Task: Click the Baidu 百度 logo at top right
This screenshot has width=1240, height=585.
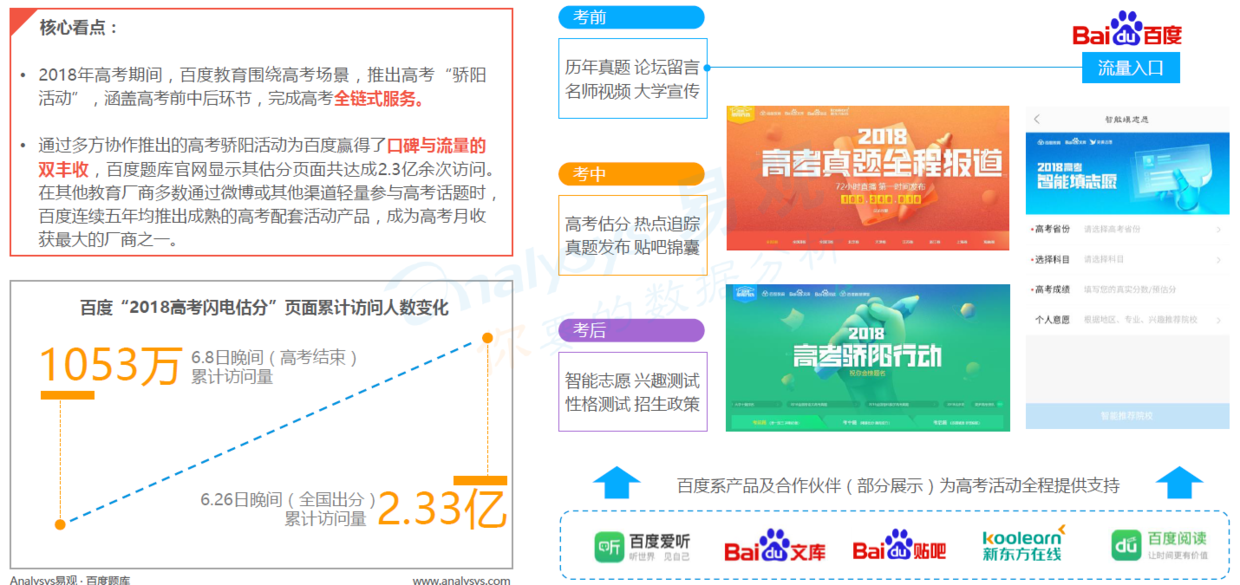Action: tap(1127, 30)
